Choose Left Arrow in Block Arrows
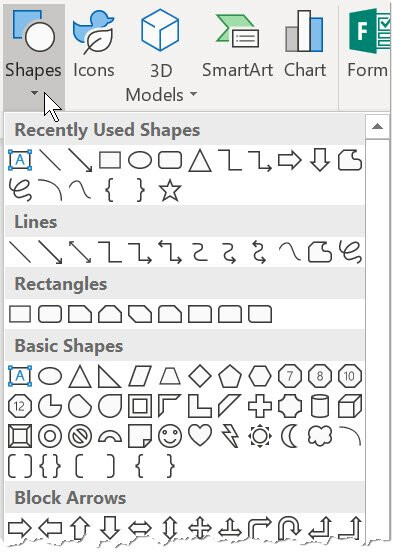This screenshot has height=554, width=394. tap(50, 529)
